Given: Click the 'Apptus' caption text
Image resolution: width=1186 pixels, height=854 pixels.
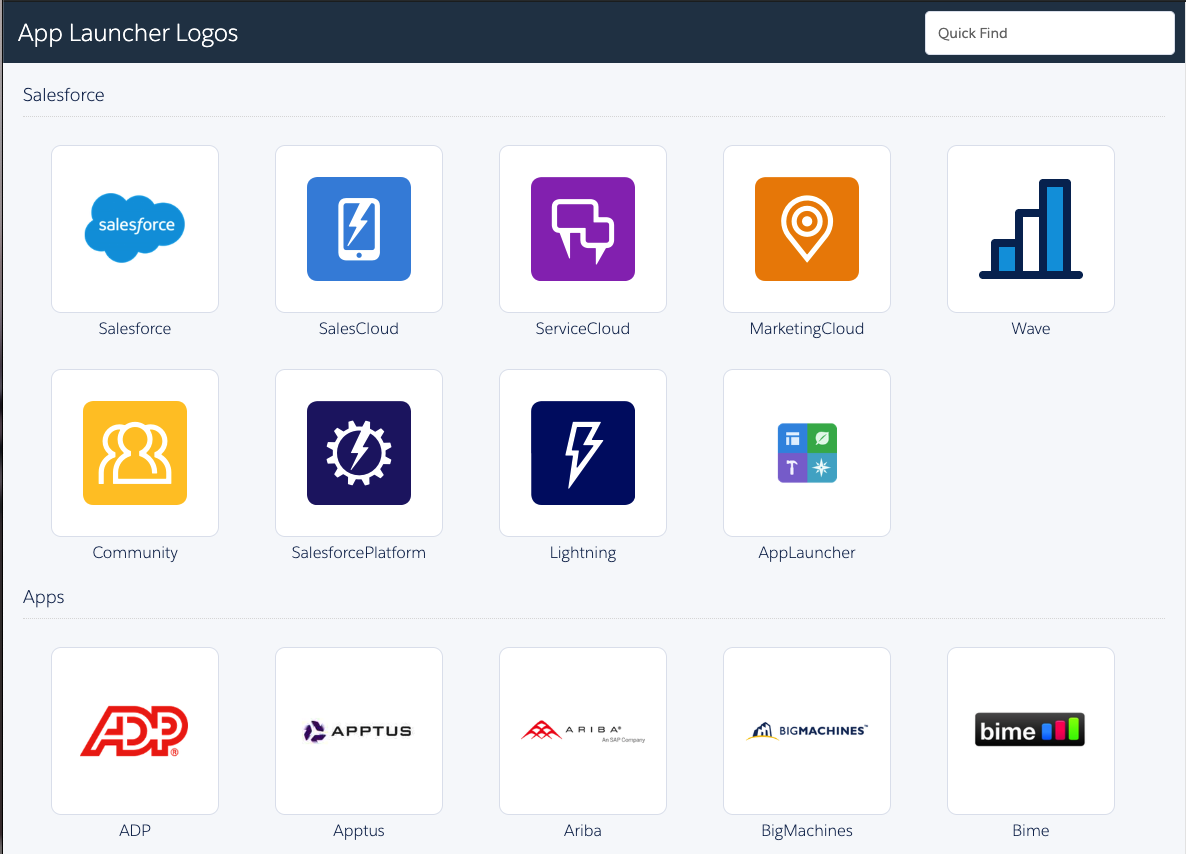Looking at the screenshot, I should 359,831.
